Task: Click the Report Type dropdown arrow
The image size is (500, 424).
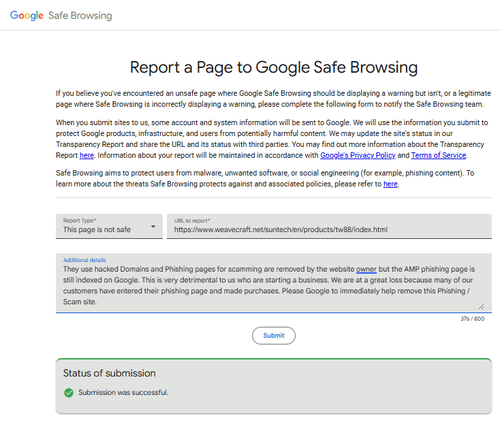Action: point(153,227)
